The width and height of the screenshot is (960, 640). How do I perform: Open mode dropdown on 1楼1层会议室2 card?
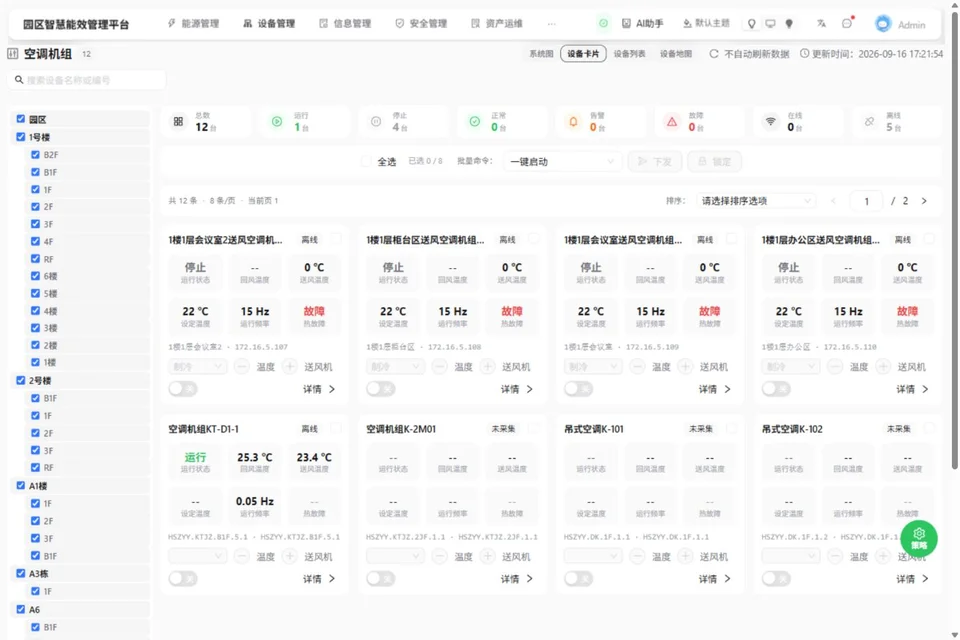[197, 366]
